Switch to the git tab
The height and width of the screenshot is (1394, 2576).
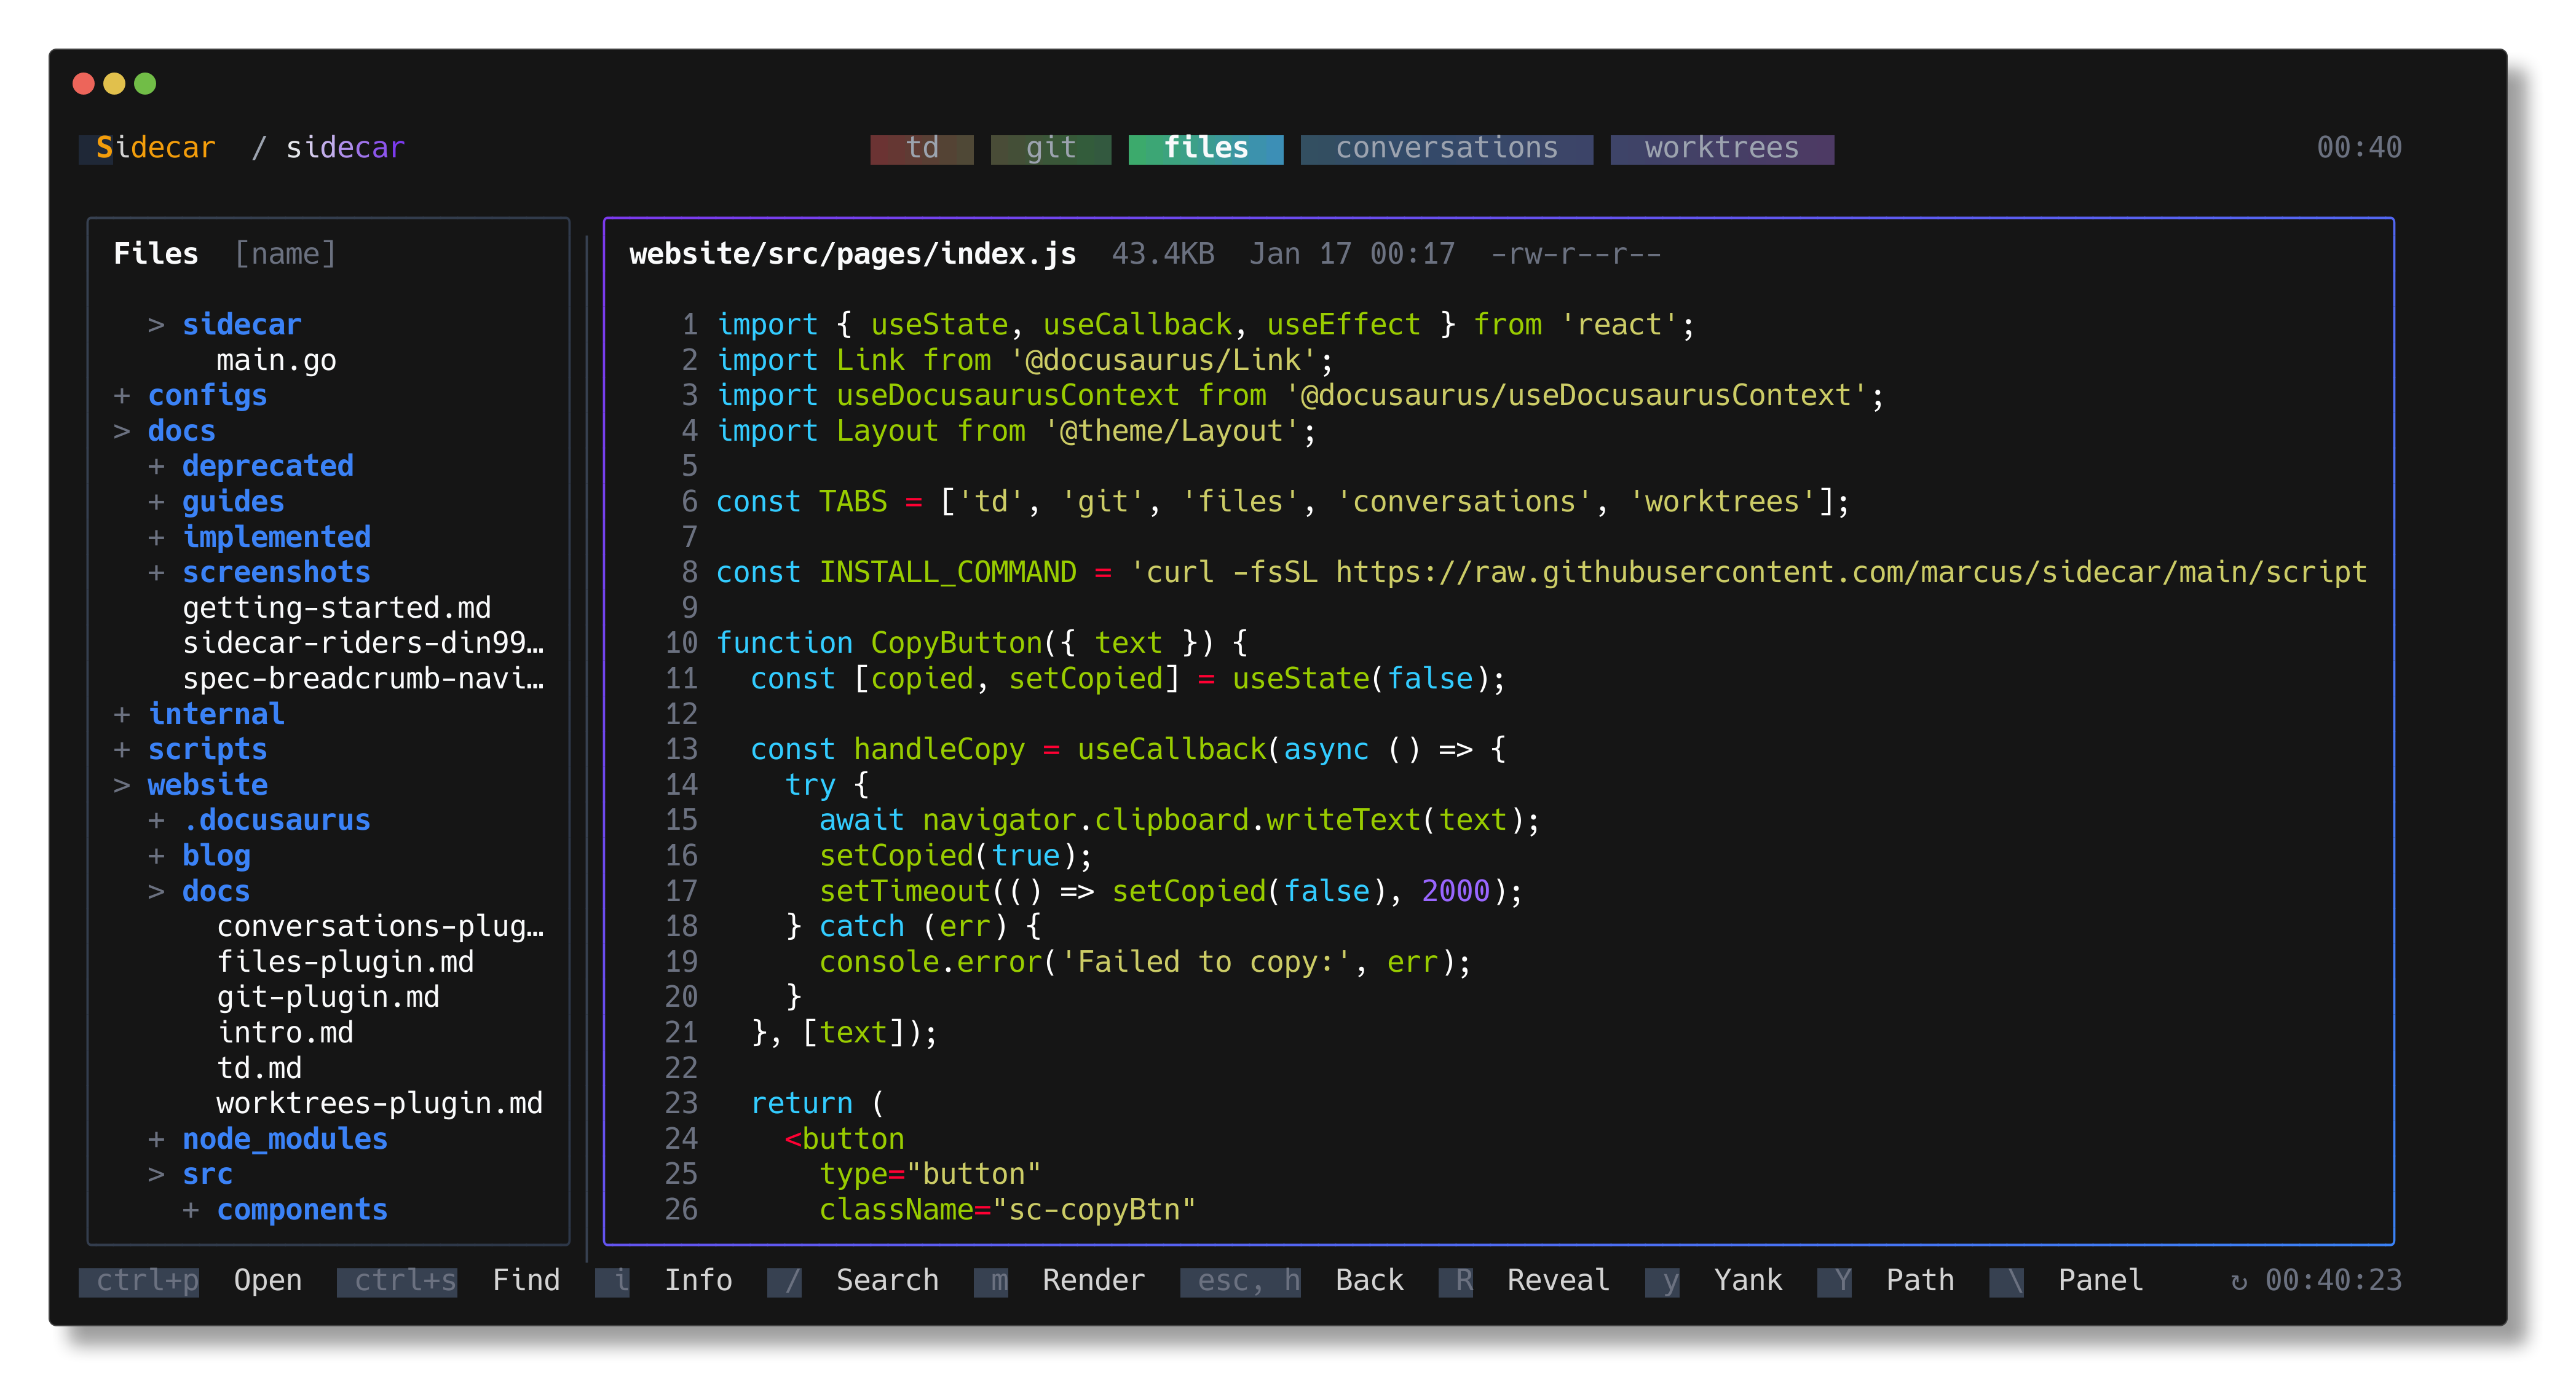pos(1050,148)
